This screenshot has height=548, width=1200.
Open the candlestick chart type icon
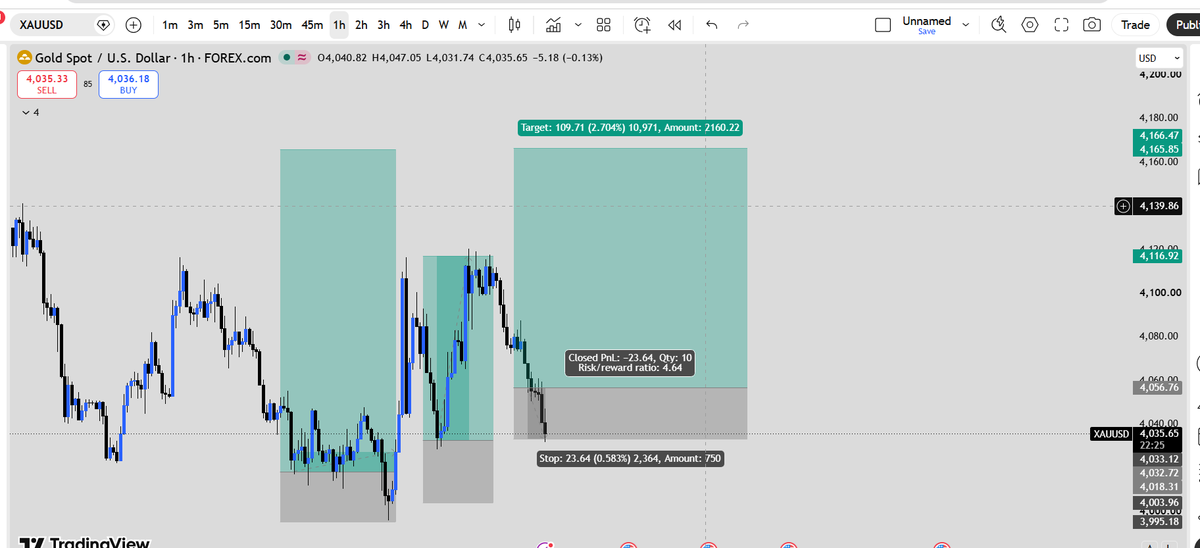514,24
